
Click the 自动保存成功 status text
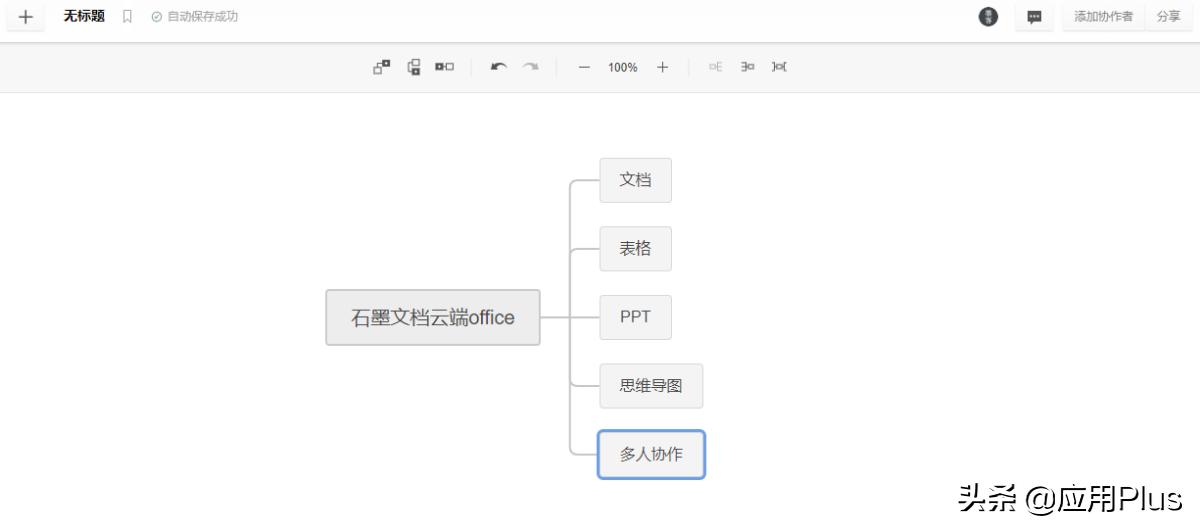click(x=202, y=17)
